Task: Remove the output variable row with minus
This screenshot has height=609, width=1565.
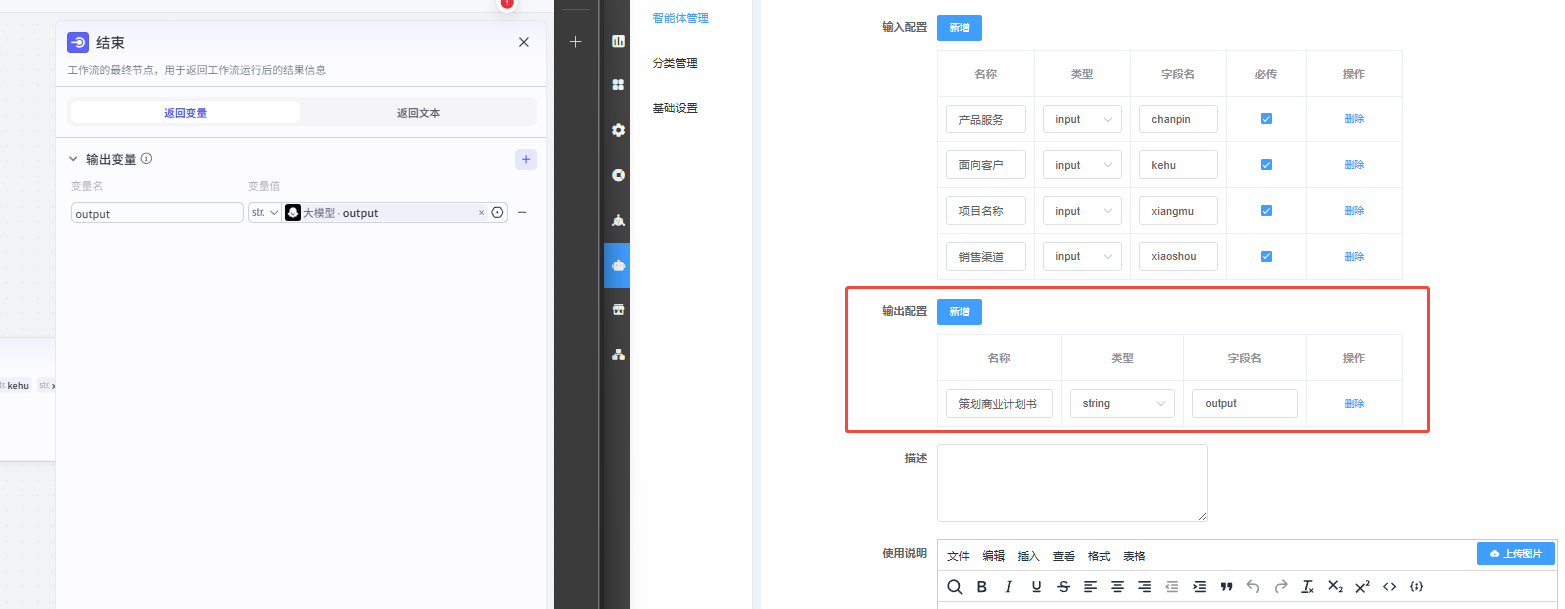Action: [522, 212]
